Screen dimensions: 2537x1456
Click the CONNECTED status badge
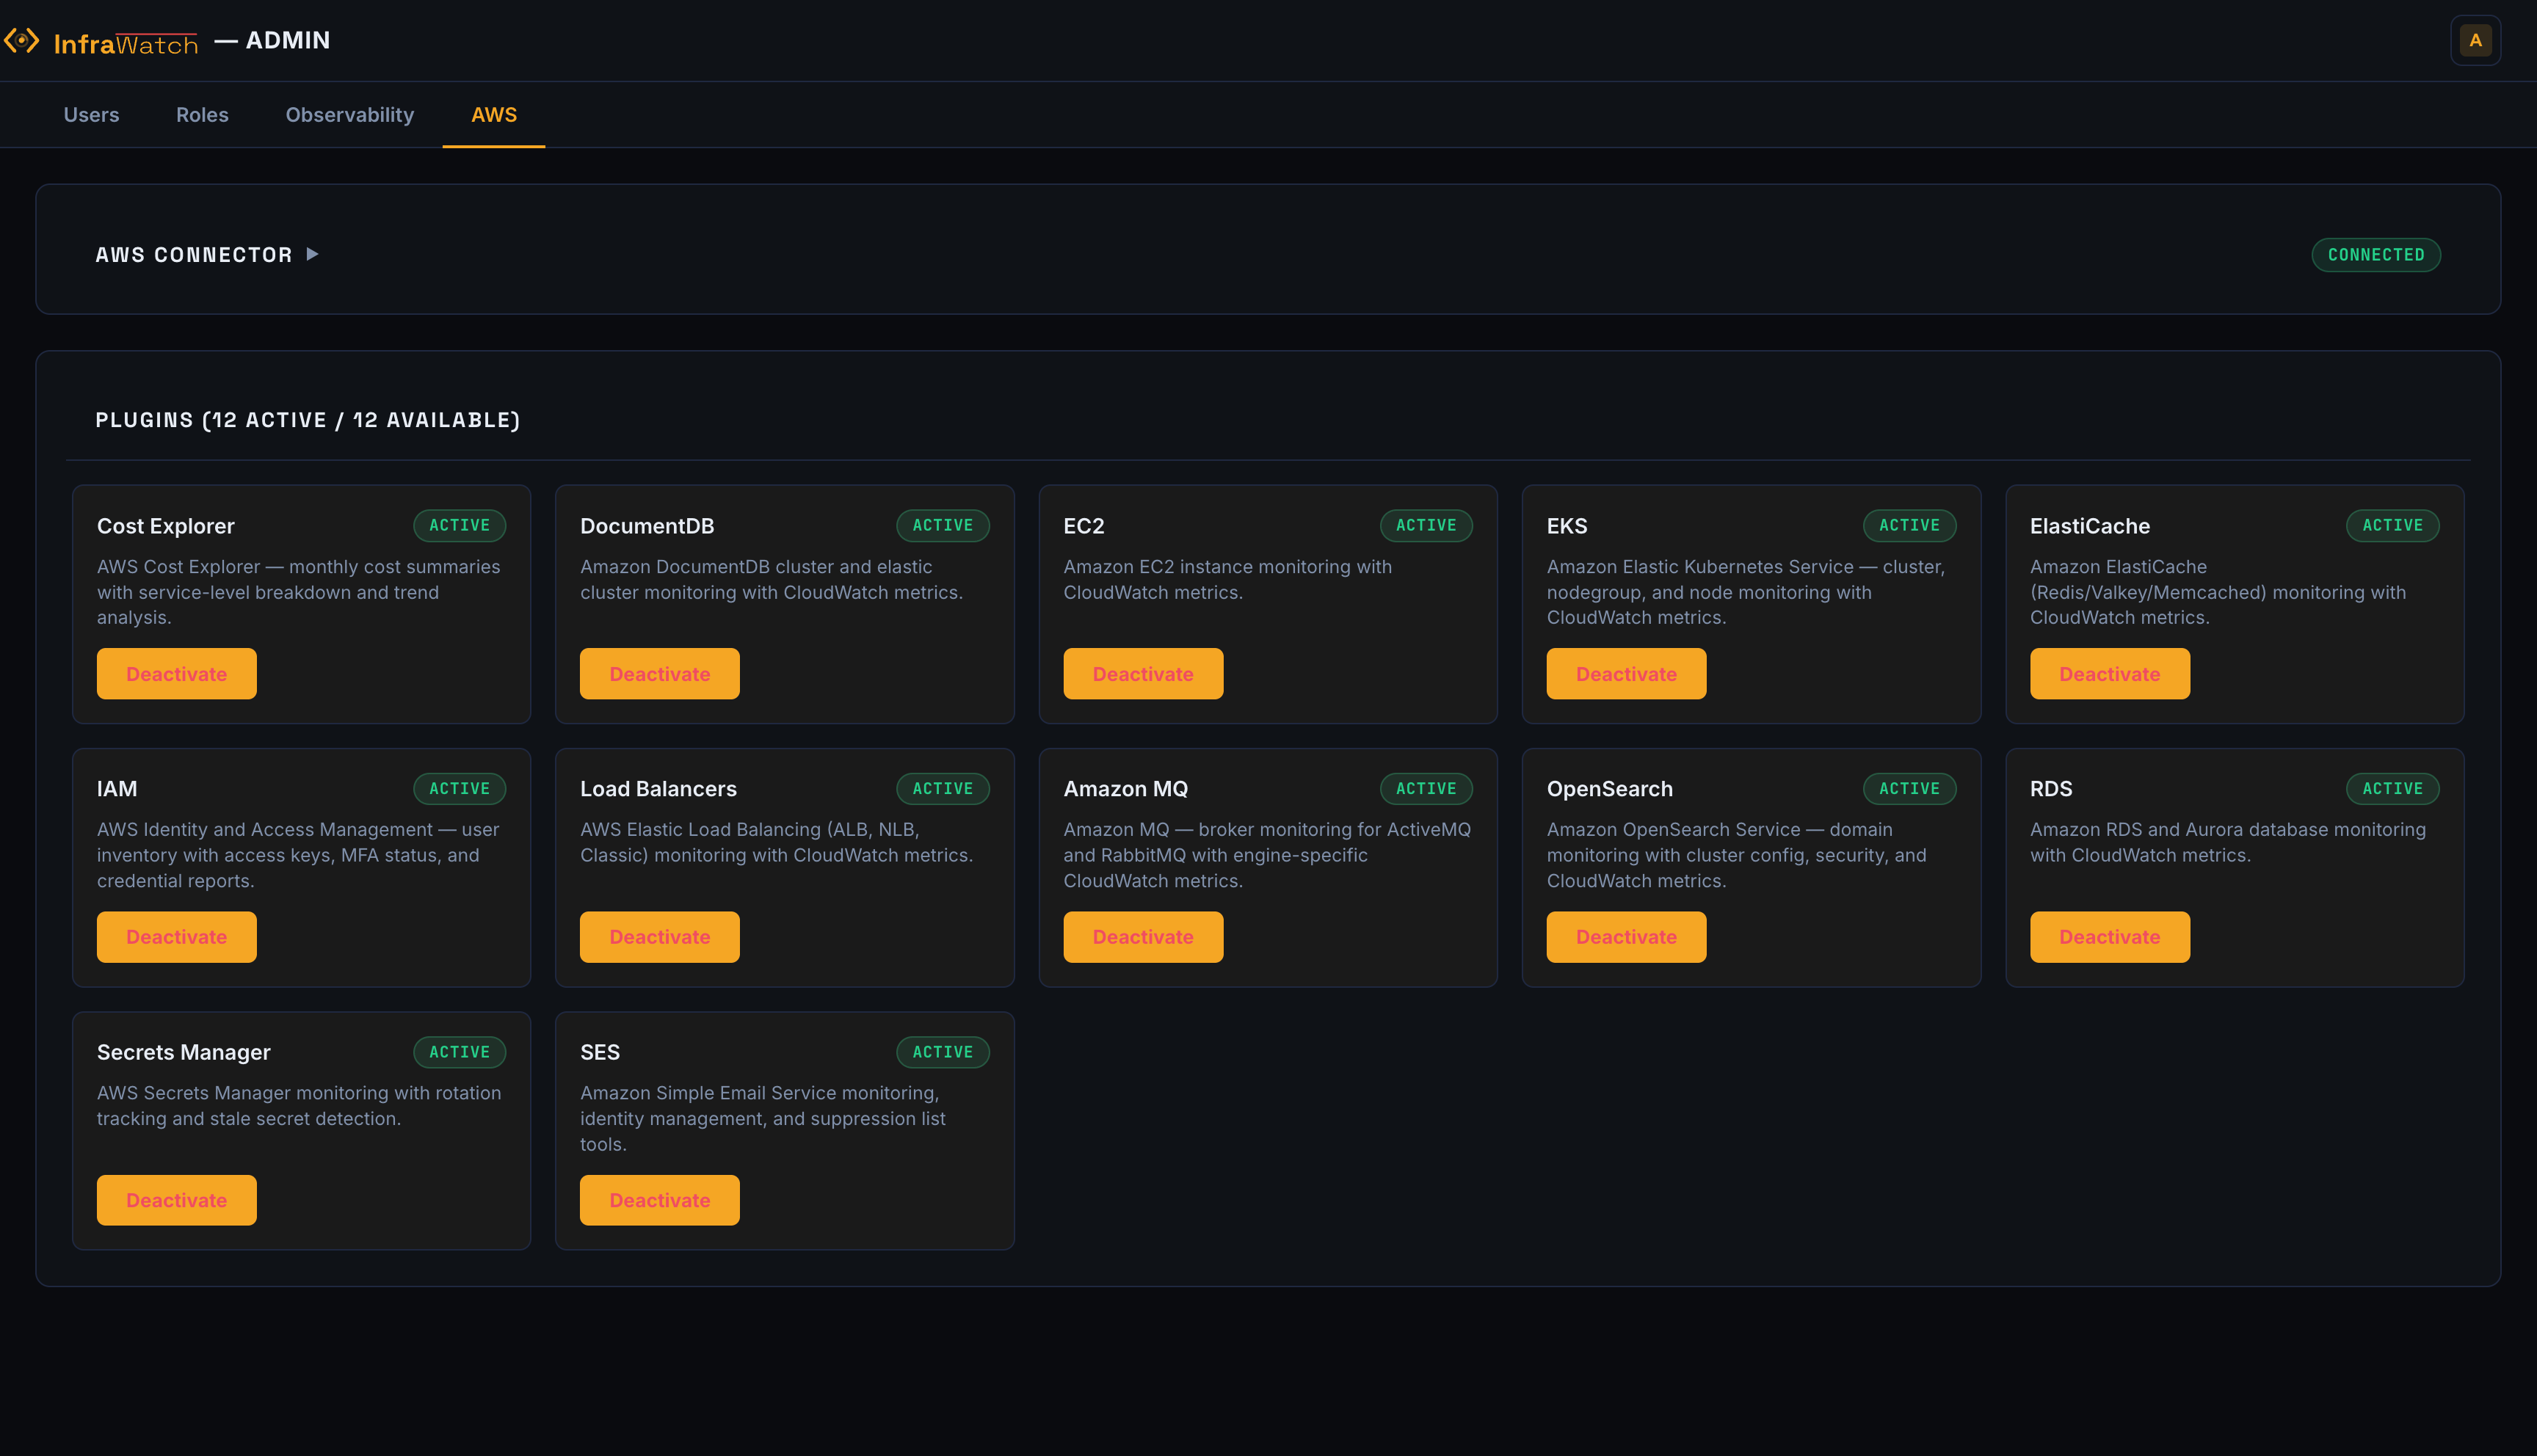pyautogui.click(x=2376, y=254)
